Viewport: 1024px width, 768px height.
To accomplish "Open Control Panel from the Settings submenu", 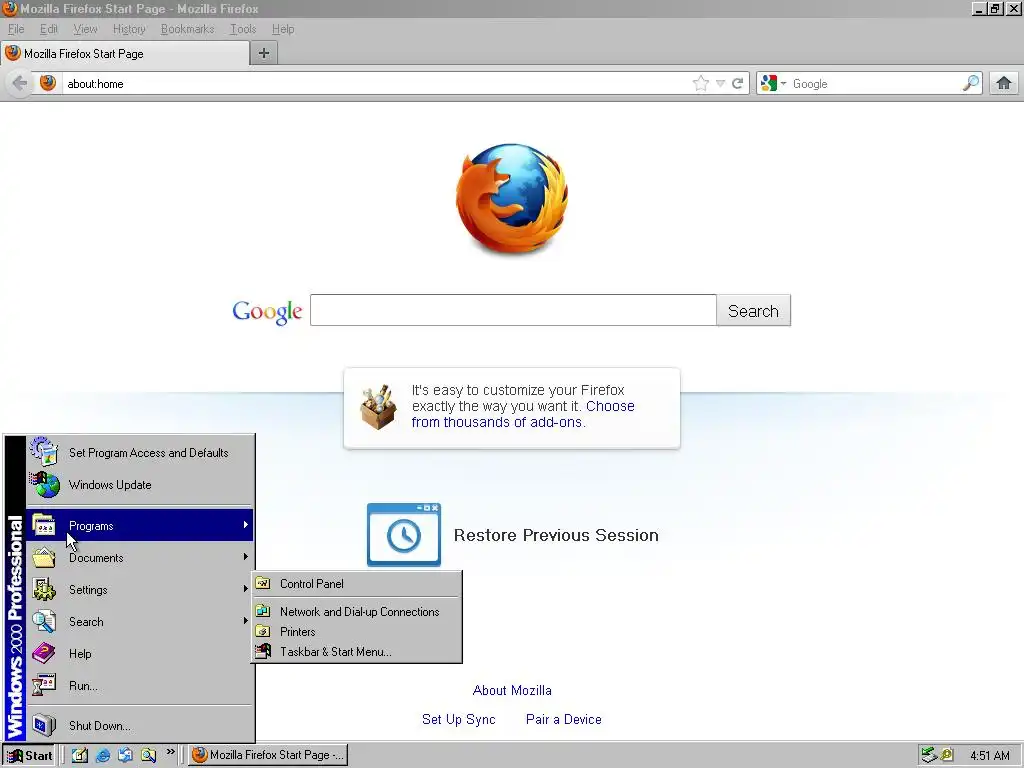I will click(x=357, y=584).
